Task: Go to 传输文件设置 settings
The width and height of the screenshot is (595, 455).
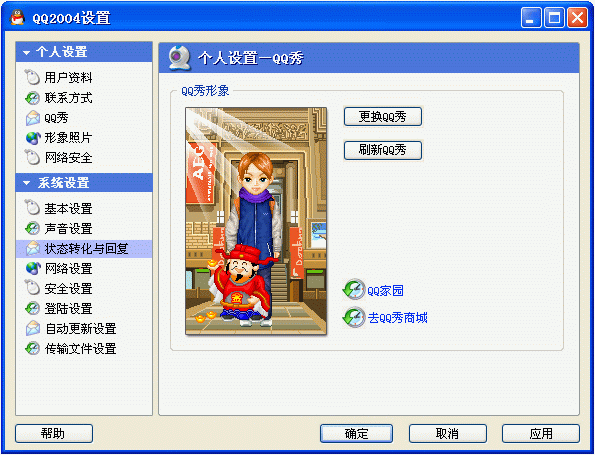Action: click(80, 348)
